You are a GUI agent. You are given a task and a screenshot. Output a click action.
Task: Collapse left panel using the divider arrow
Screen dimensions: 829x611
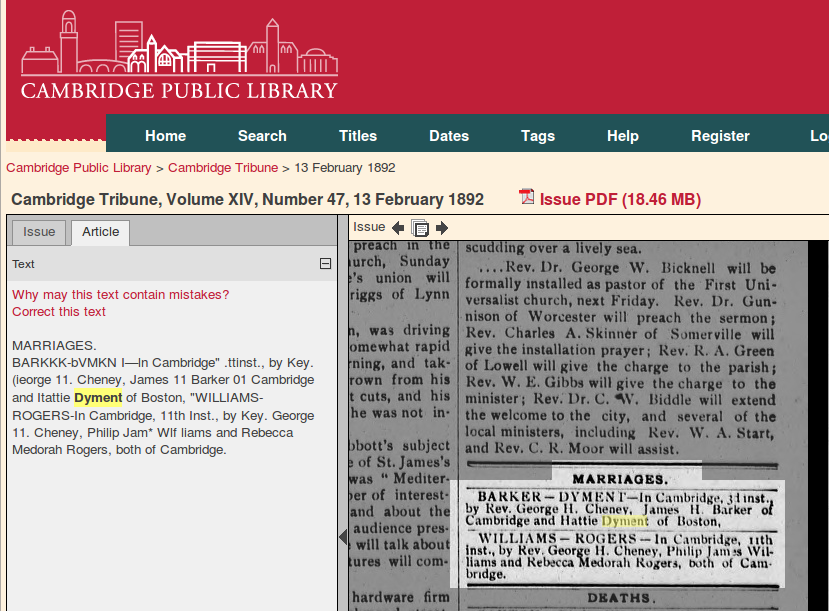(x=343, y=537)
